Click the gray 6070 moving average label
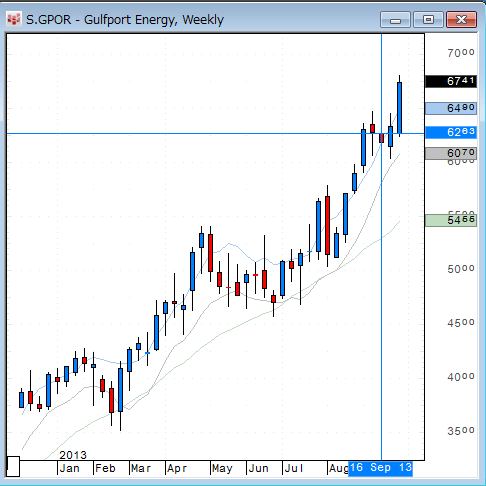Screen dimensions: 486x486 451,153
